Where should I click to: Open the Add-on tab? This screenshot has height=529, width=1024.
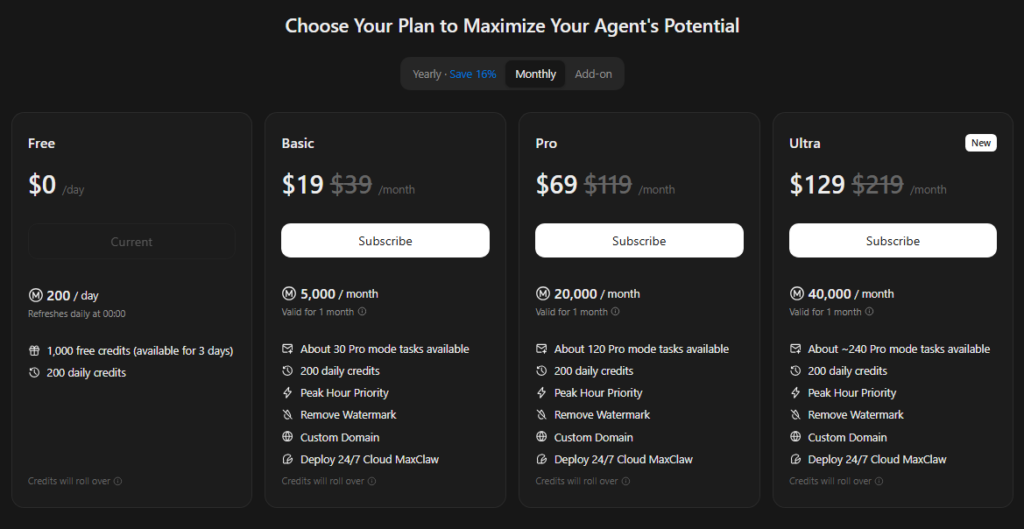pyautogui.click(x=593, y=74)
